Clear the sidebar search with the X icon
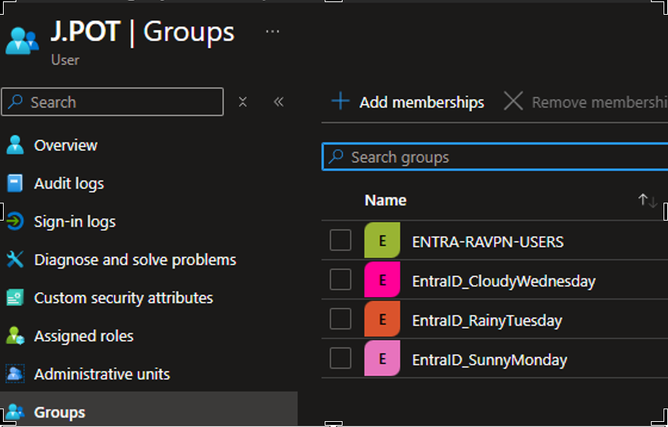 pyautogui.click(x=243, y=102)
